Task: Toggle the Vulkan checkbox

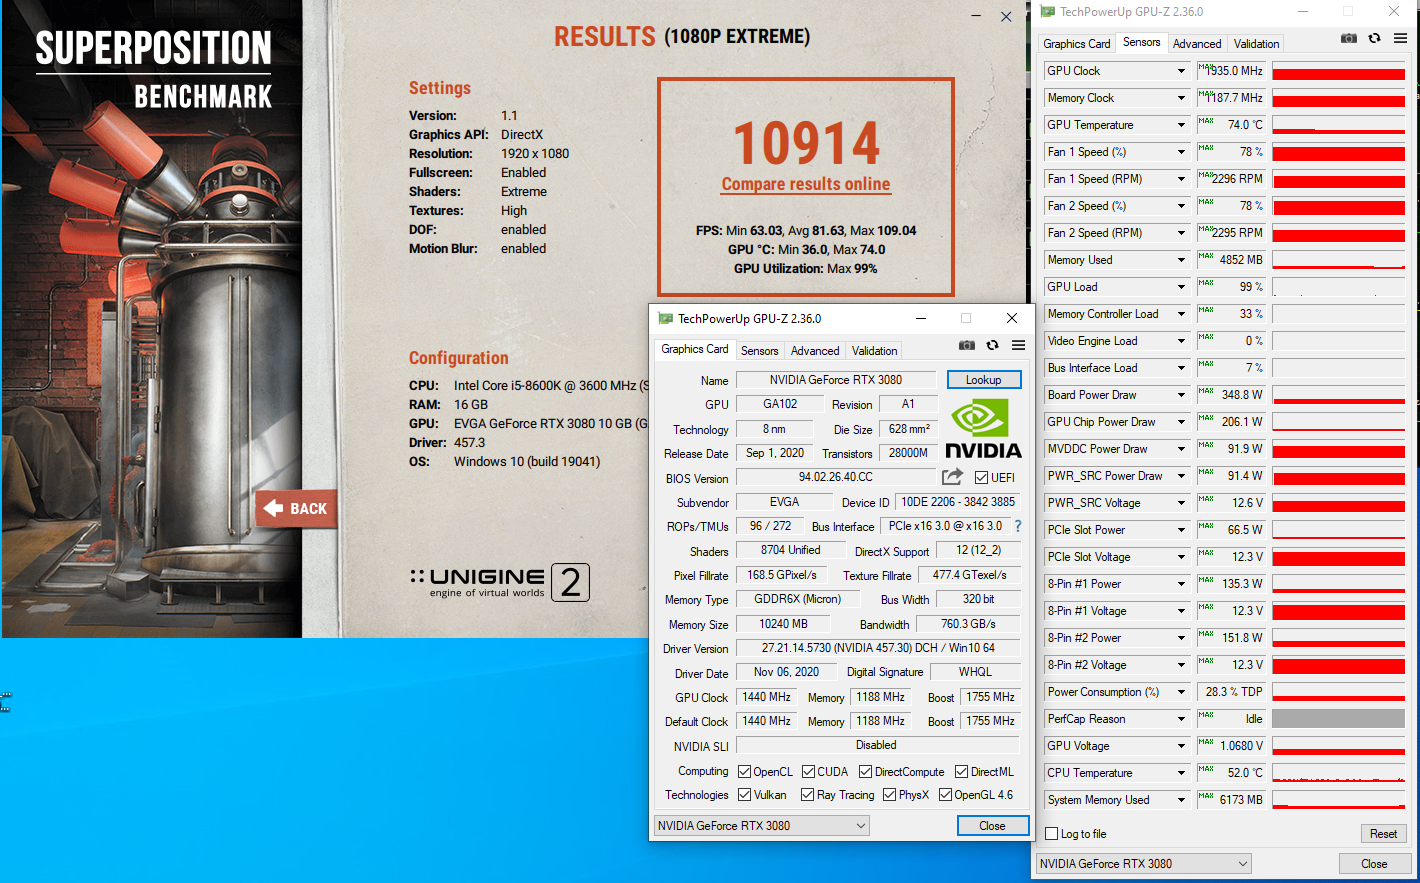Action: coord(744,795)
